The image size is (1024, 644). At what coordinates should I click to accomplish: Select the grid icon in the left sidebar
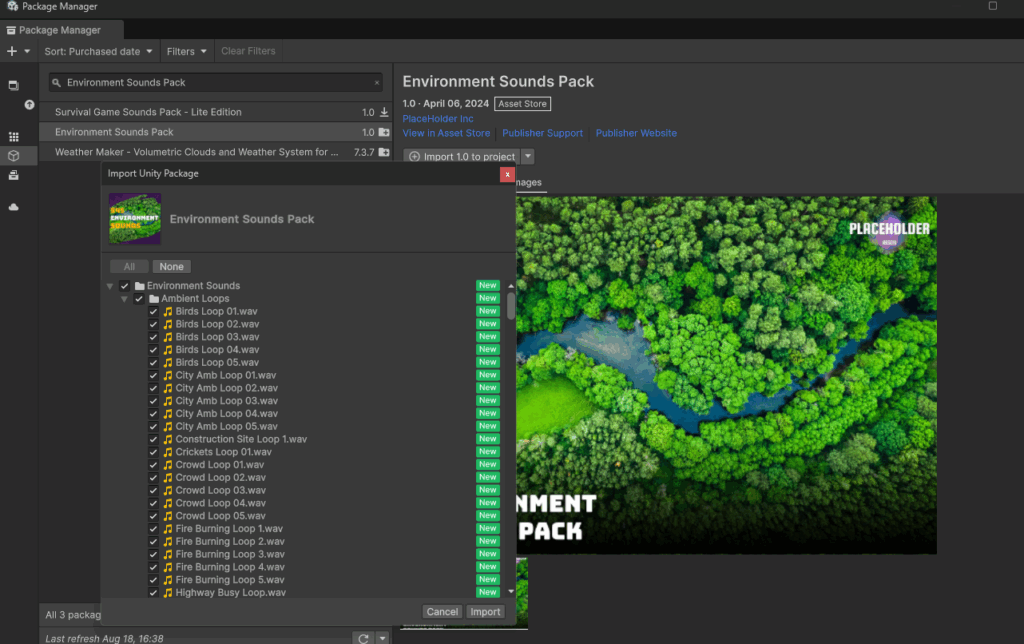pos(14,136)
